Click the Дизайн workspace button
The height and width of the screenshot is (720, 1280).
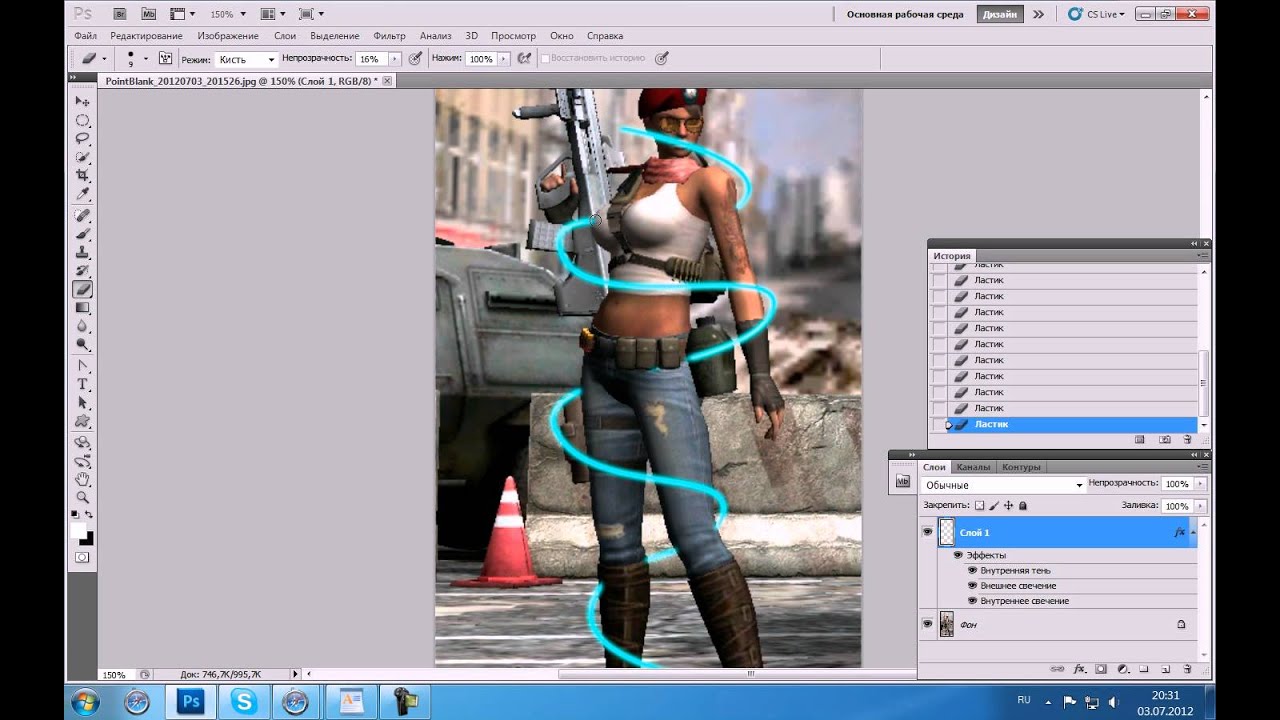pyautogui.click(x=1000, y=14)
